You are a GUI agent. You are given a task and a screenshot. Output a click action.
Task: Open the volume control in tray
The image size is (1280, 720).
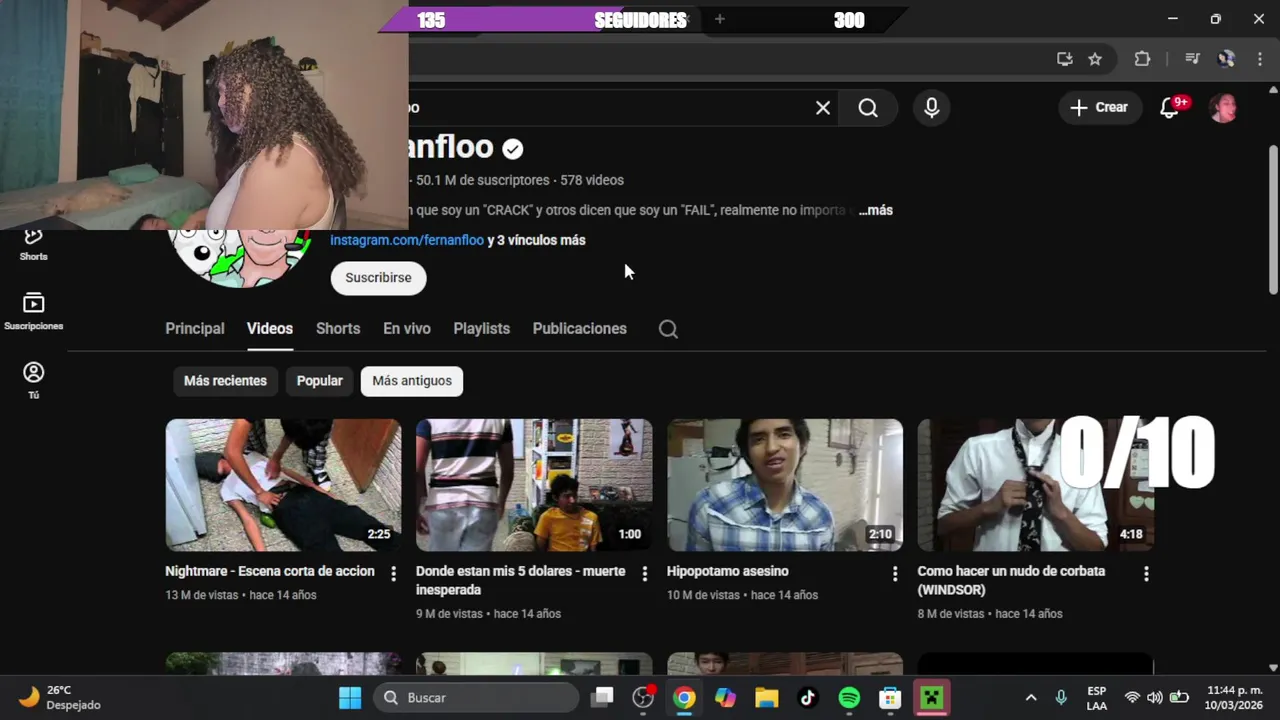click(1155, 697)
